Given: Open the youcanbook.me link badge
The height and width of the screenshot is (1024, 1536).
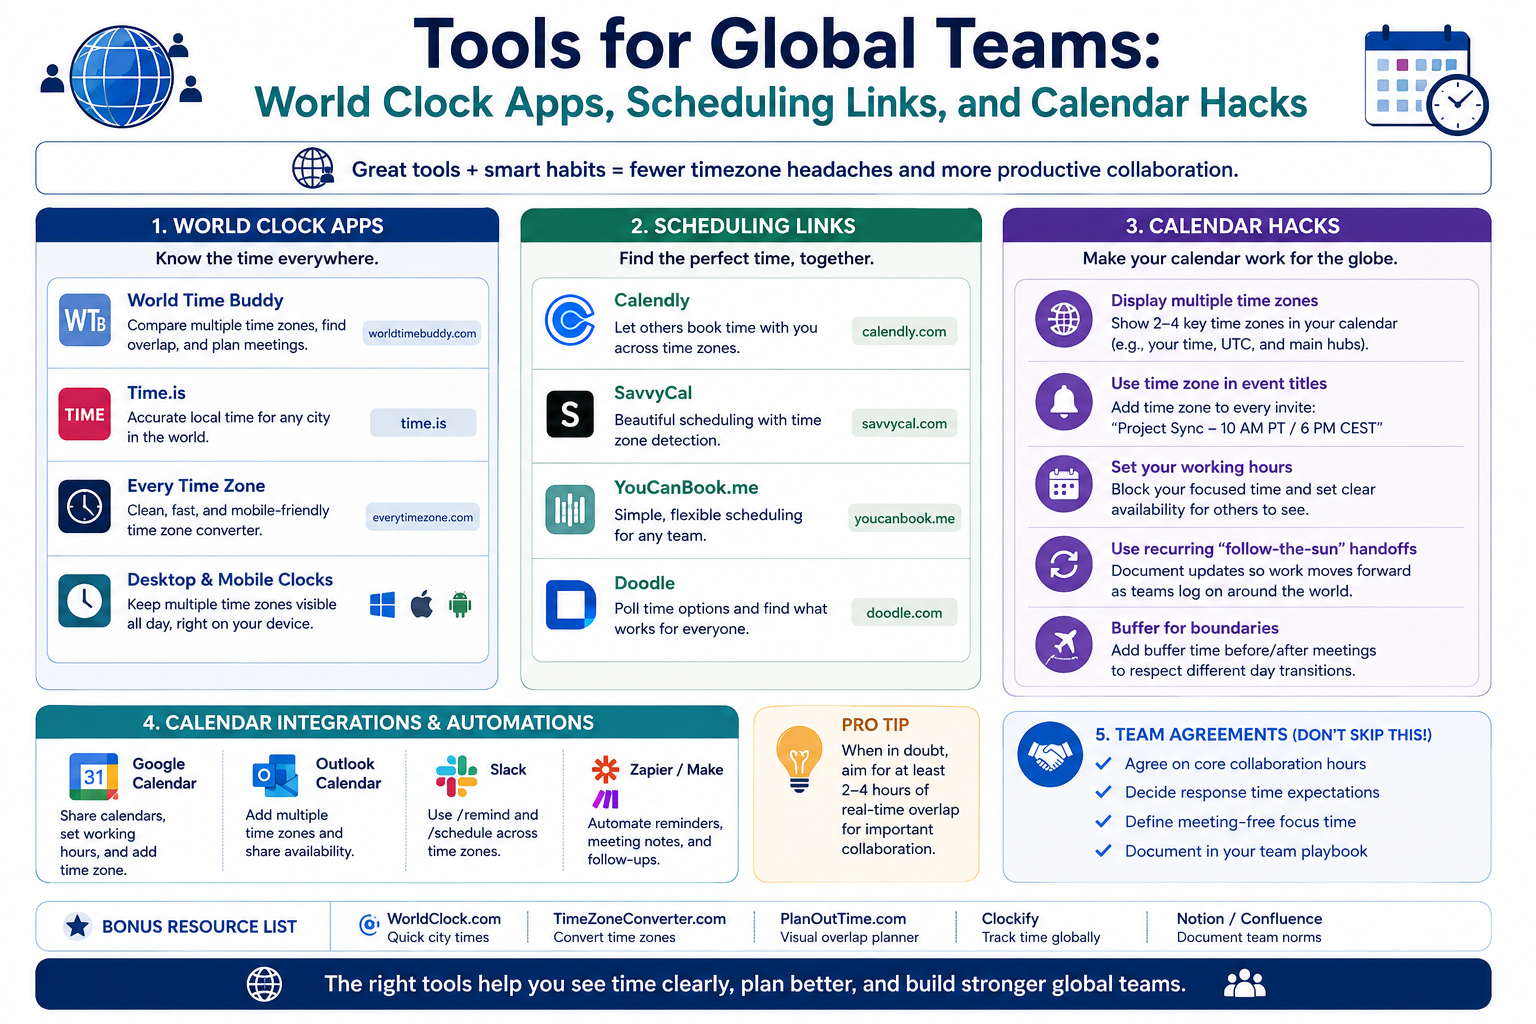Looking at the screenshot, I should coord(904,518).
